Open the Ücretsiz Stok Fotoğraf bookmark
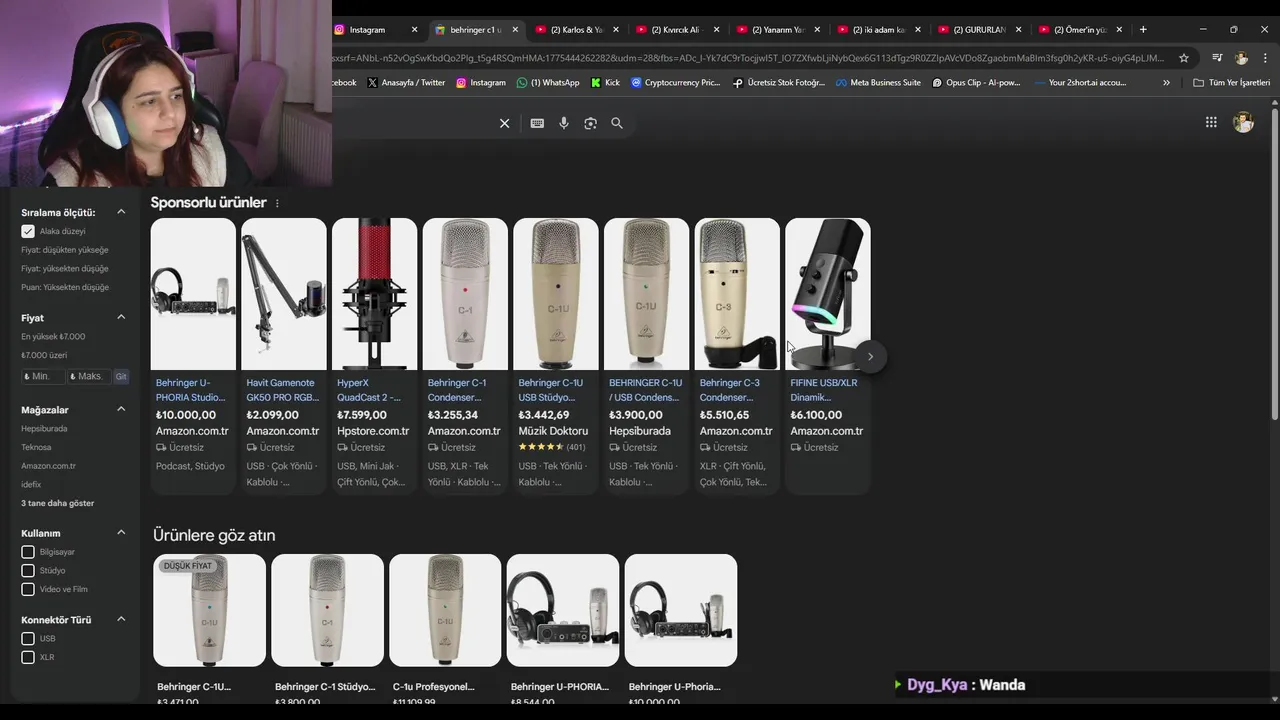 [779, 83]
